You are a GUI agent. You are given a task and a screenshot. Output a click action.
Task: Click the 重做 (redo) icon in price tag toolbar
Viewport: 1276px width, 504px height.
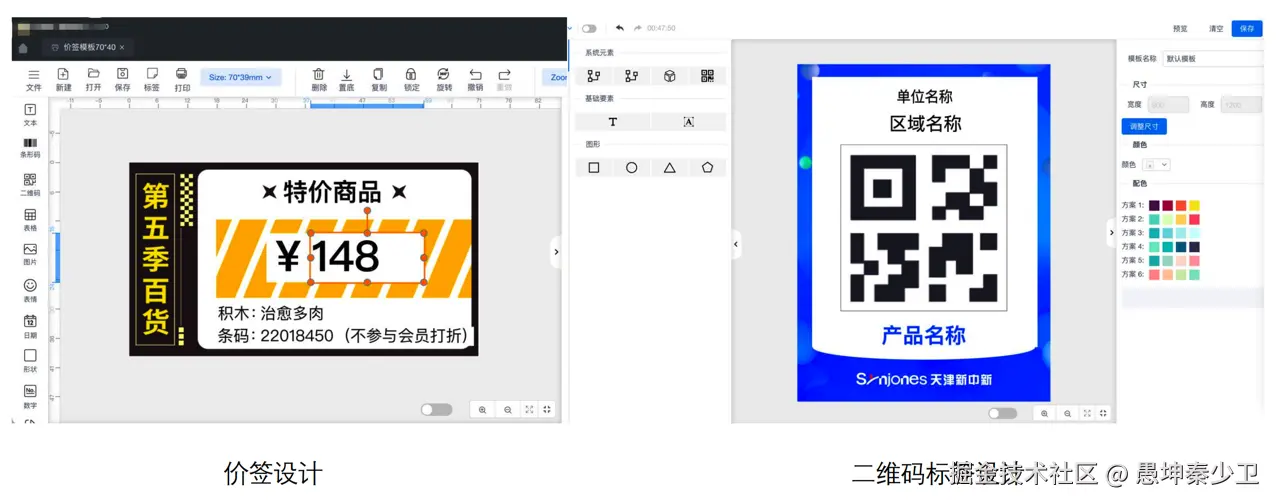tap(504, 80)
